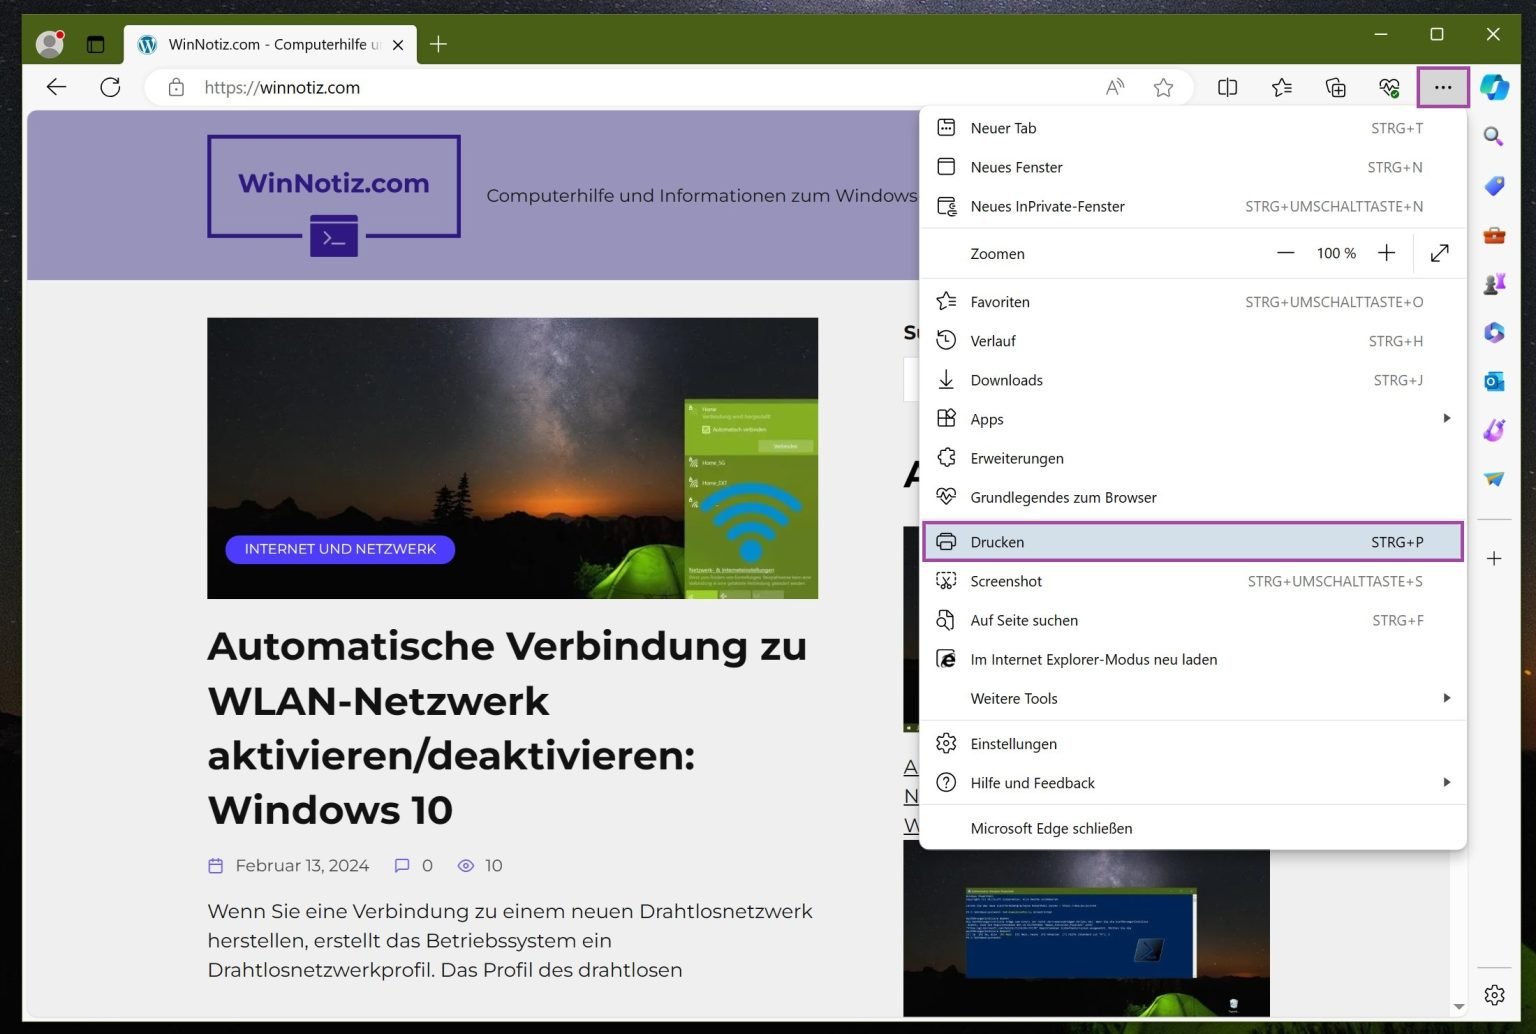The height and width of the screenshot is (1034, 1536).
Task: Click the Read aloud icon in address bar
Action: [1115, 88]
